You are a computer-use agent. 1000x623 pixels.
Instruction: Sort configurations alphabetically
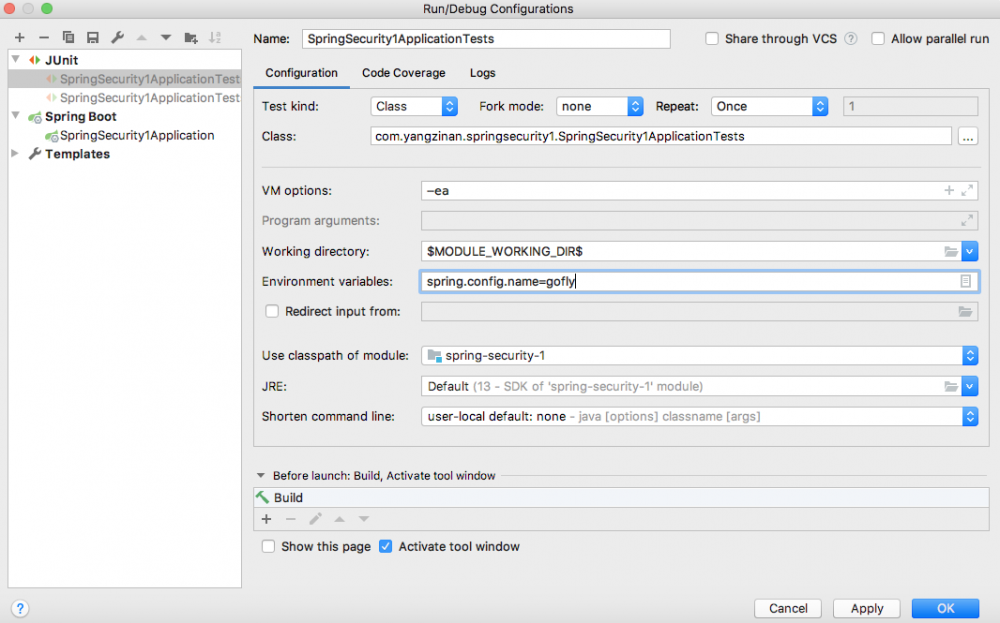click(215, 37)
